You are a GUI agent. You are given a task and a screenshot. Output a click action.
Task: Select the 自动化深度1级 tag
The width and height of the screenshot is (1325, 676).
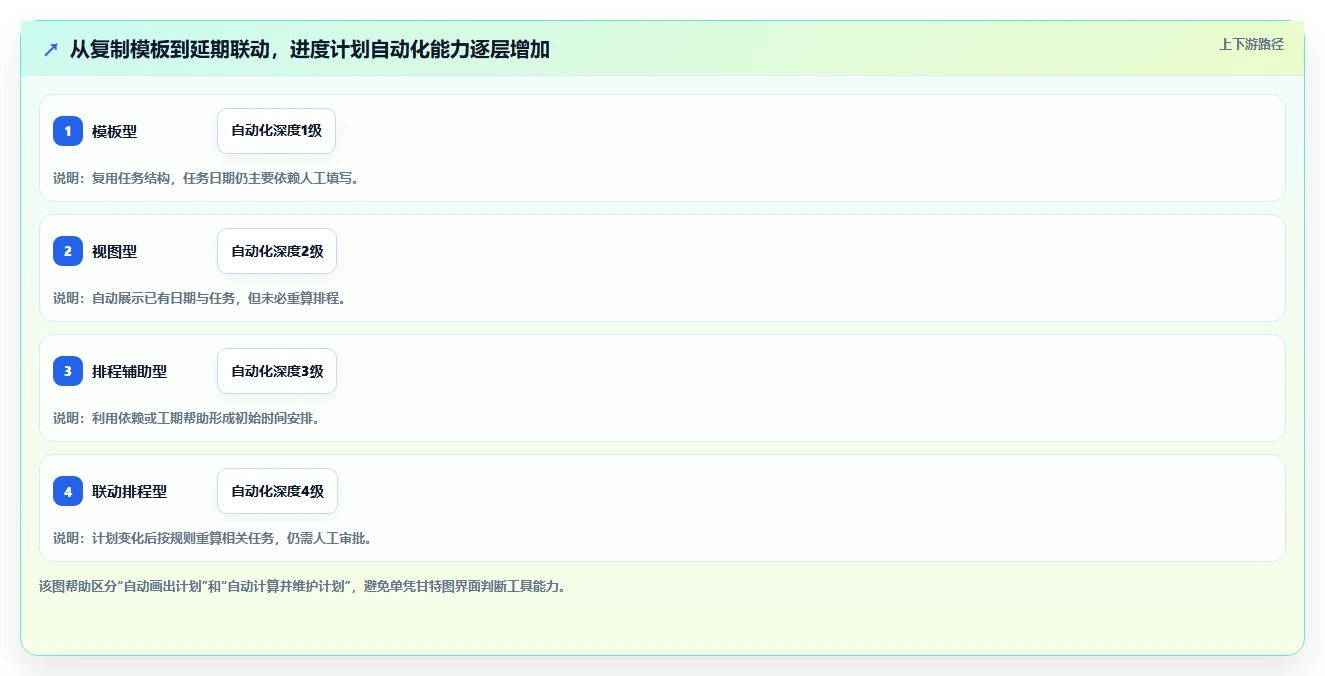pyautogui.click(x=276, y=131)
